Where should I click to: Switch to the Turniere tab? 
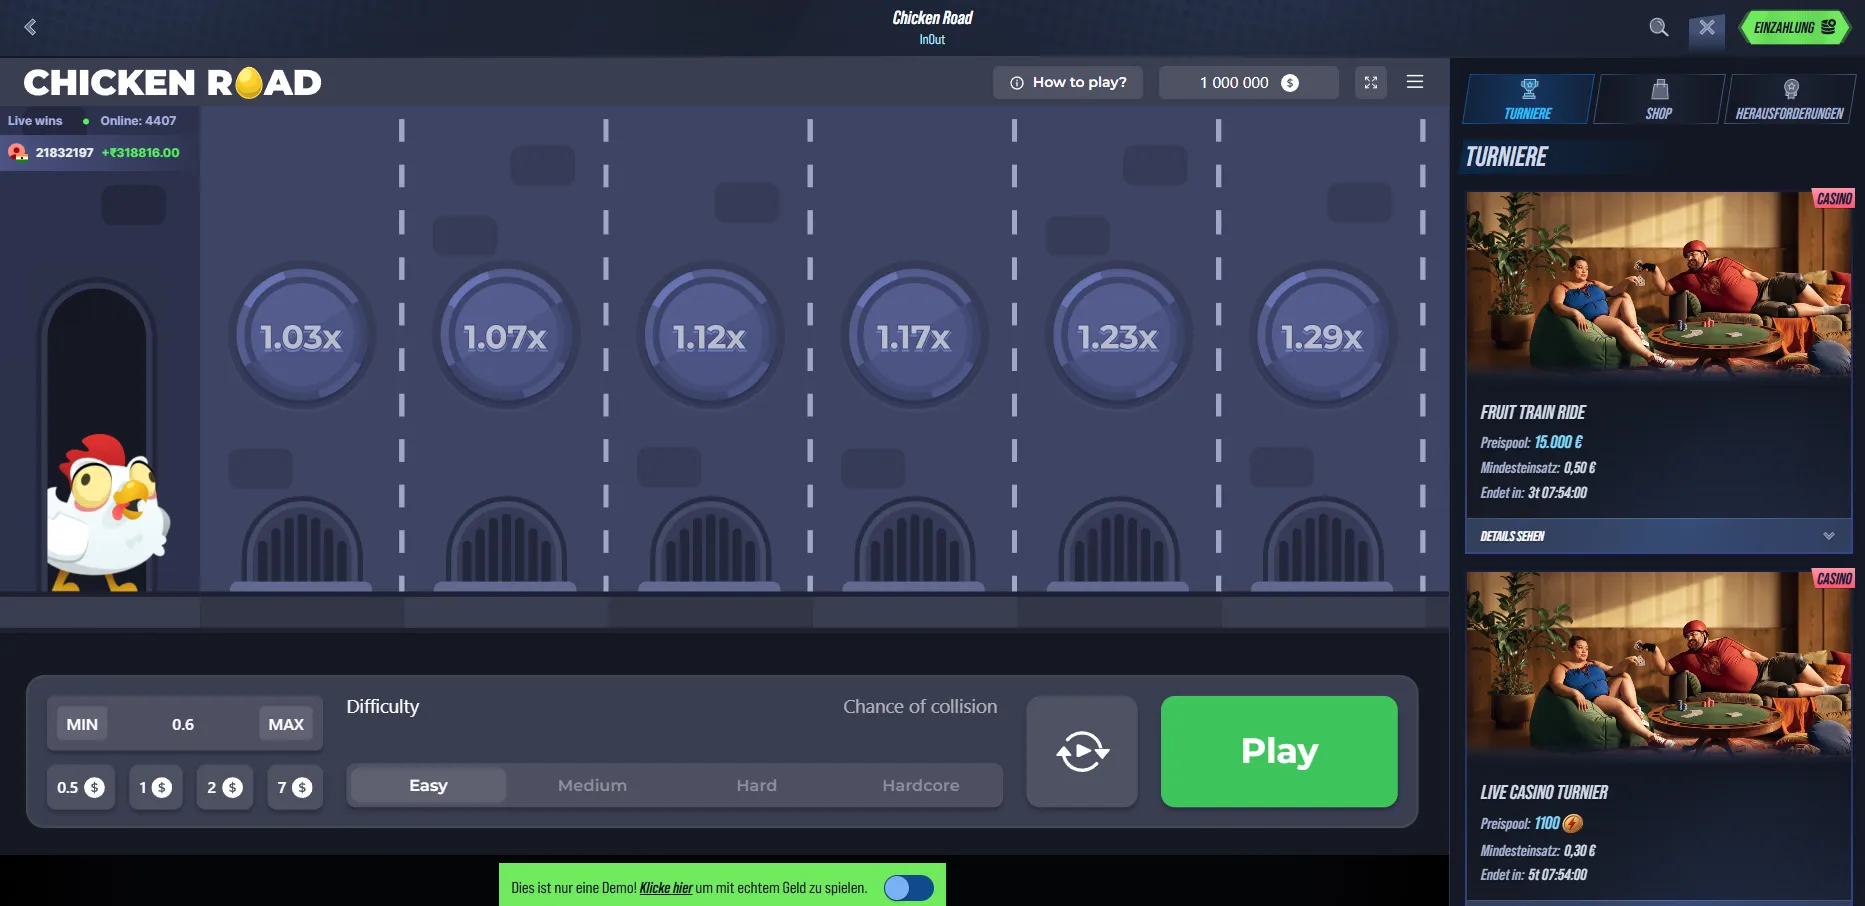click(1528, 99)
